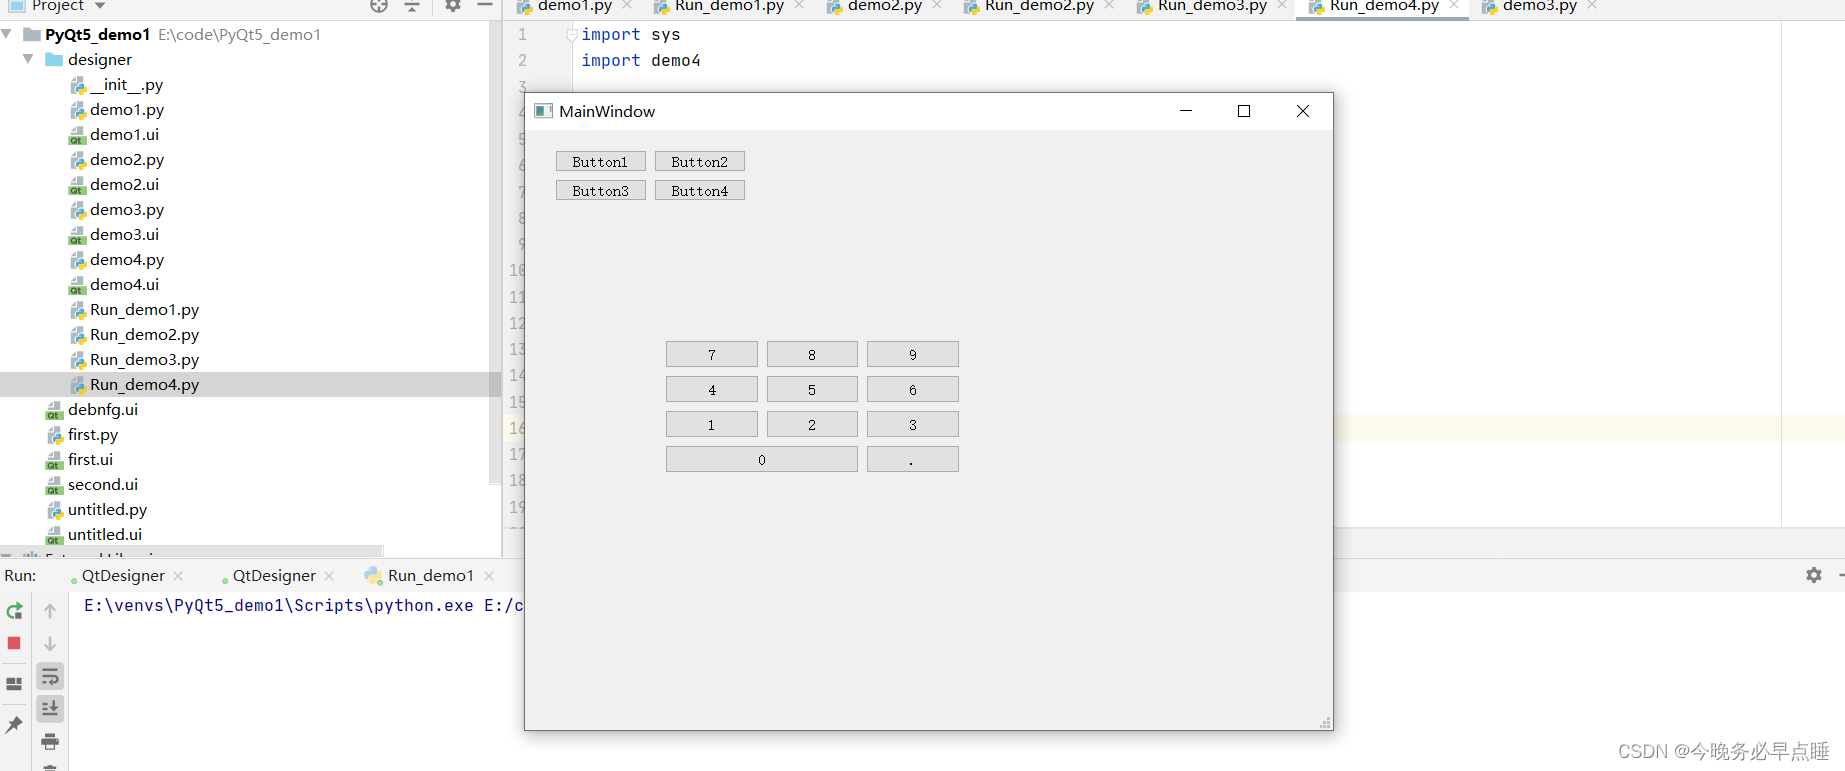Collapse the designer folder
This screenshot has width=1845, height=771.
(x=28, y=59)
